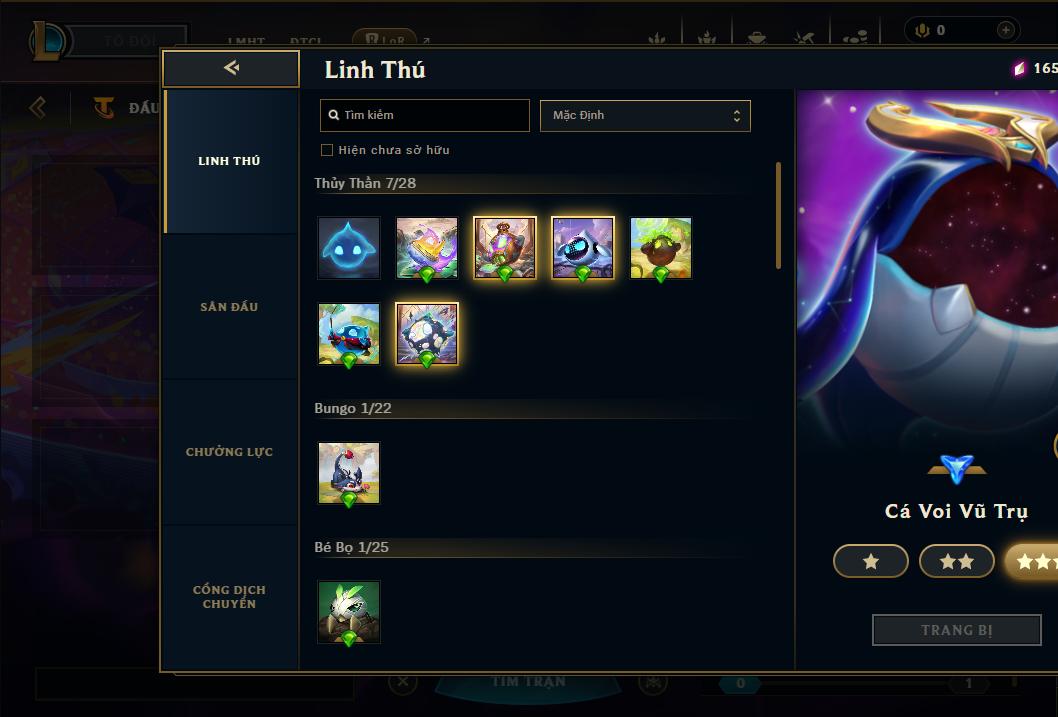Screen dimensions: 1058x717
Task: Click the search magnifier icon
Action: pos(333,115)
